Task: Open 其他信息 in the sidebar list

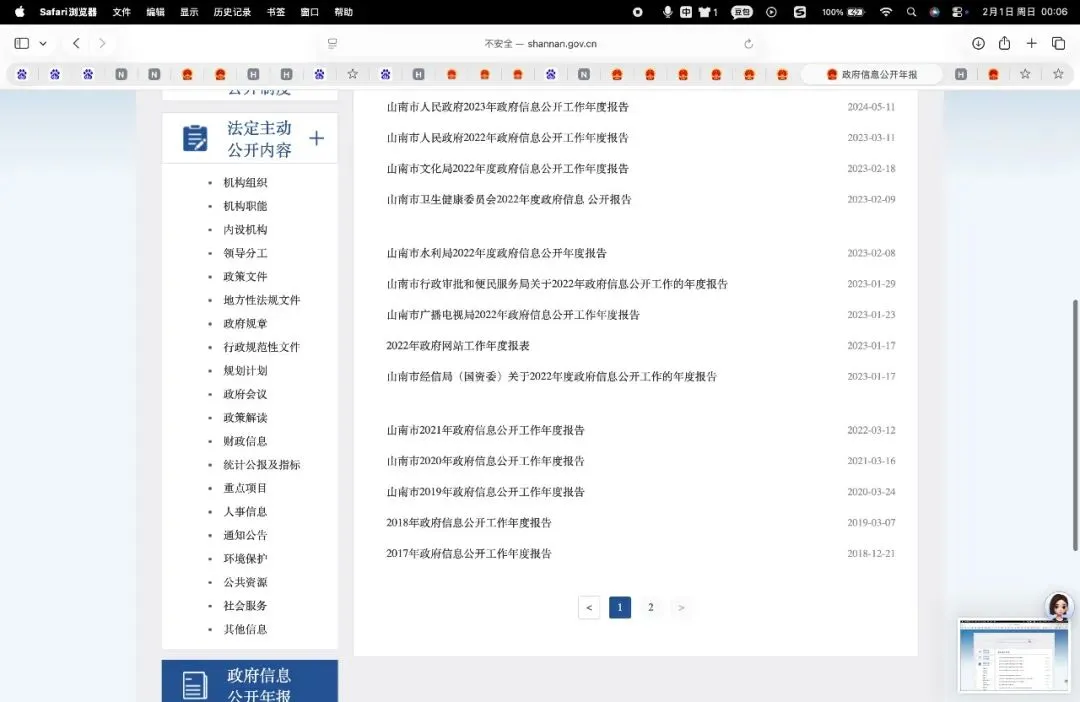Action: [x=245, y=629]
